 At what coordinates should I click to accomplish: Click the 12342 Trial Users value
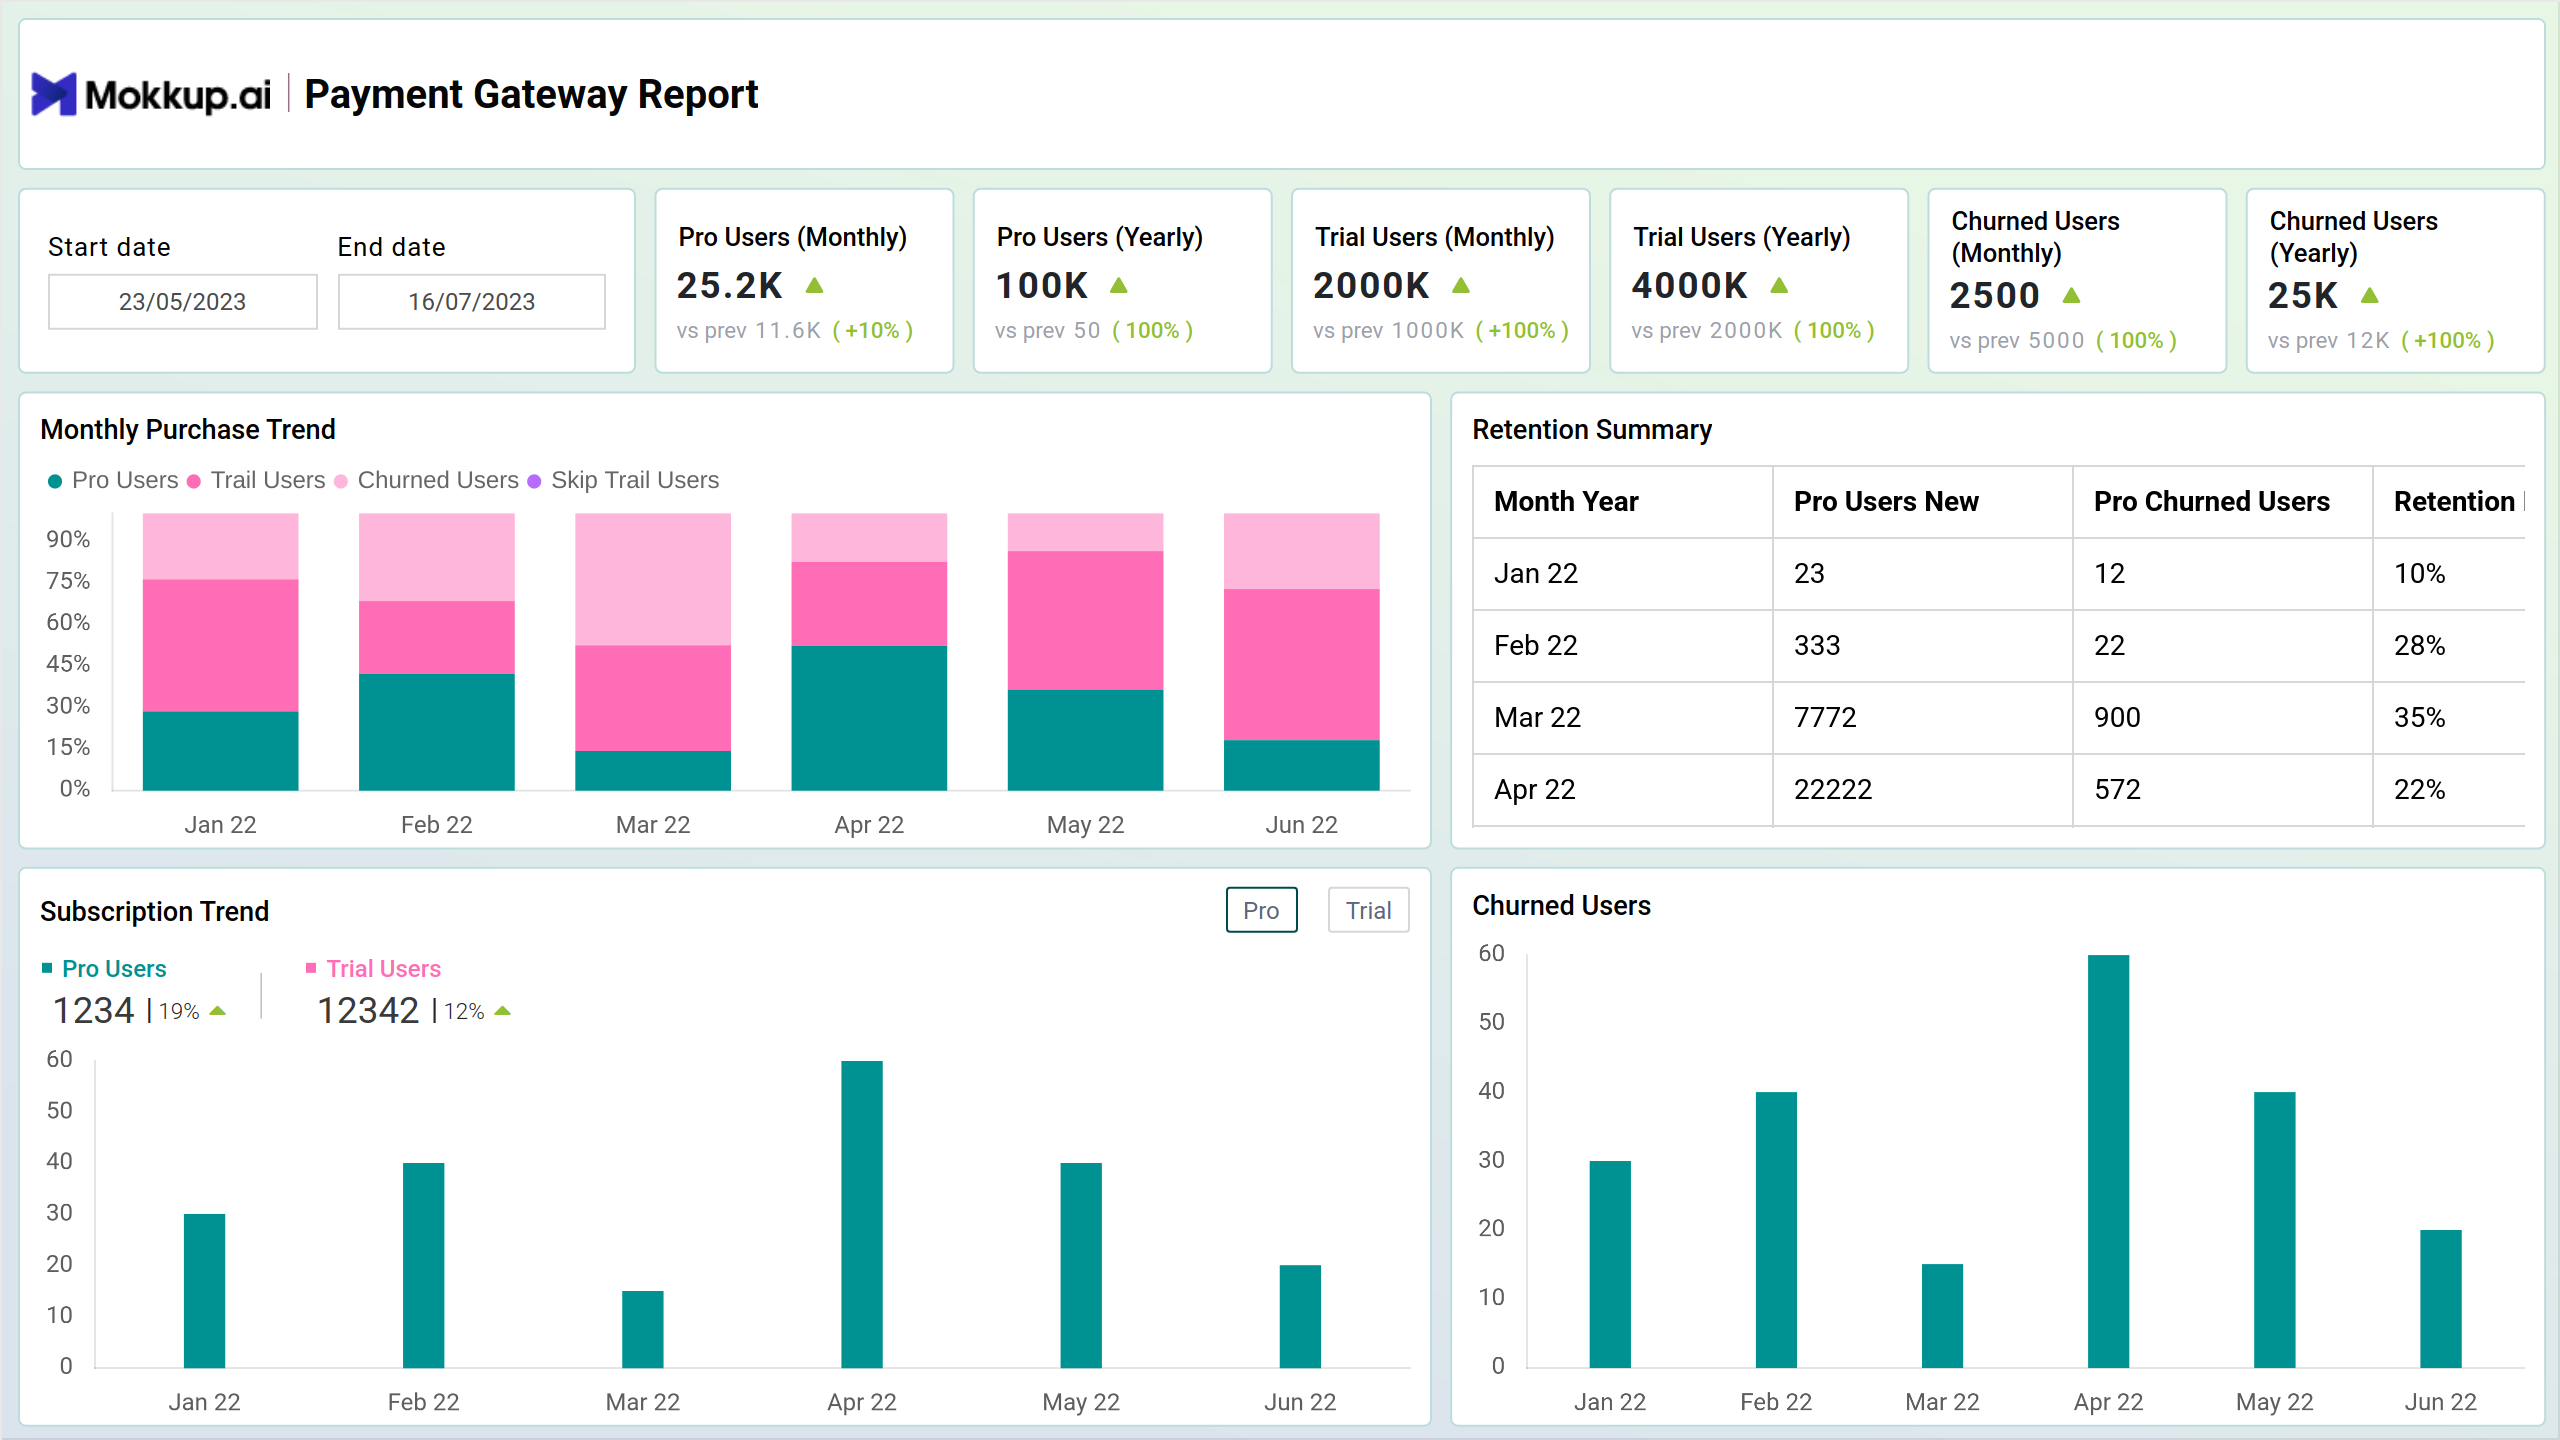click(x=368, y=1011)
